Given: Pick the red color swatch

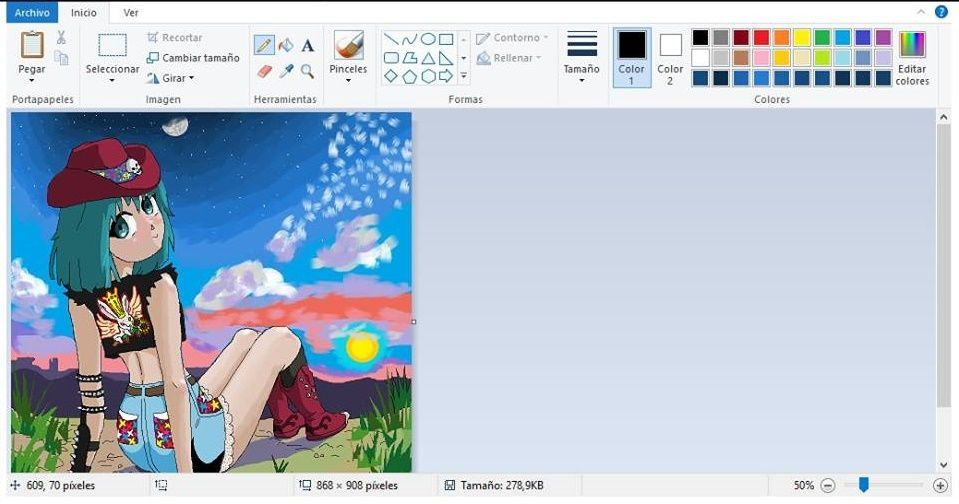Looking at the screenshot, I should point(761,37).
